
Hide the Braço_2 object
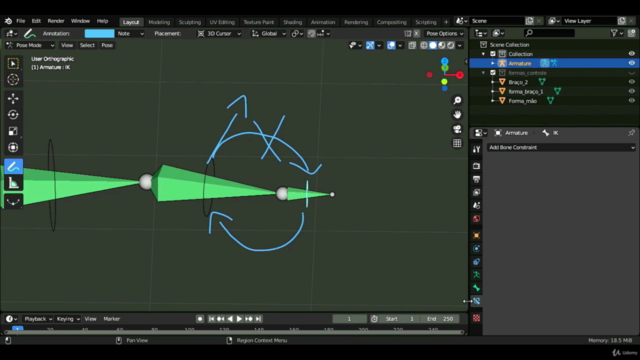click(x=631, y=82)
